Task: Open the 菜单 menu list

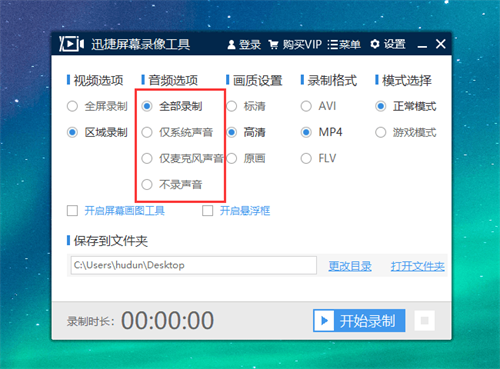Action: pos(344,44)
